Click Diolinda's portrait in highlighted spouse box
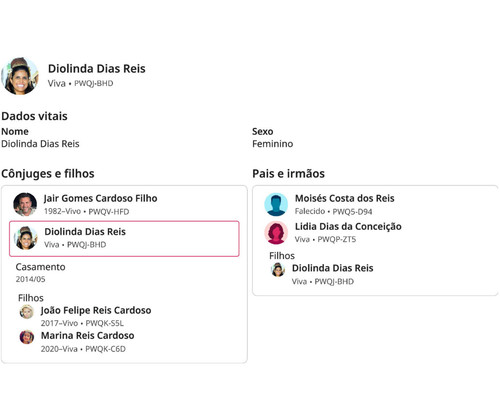This screenshot has height=419, width=500. click(x=26, y=238)
